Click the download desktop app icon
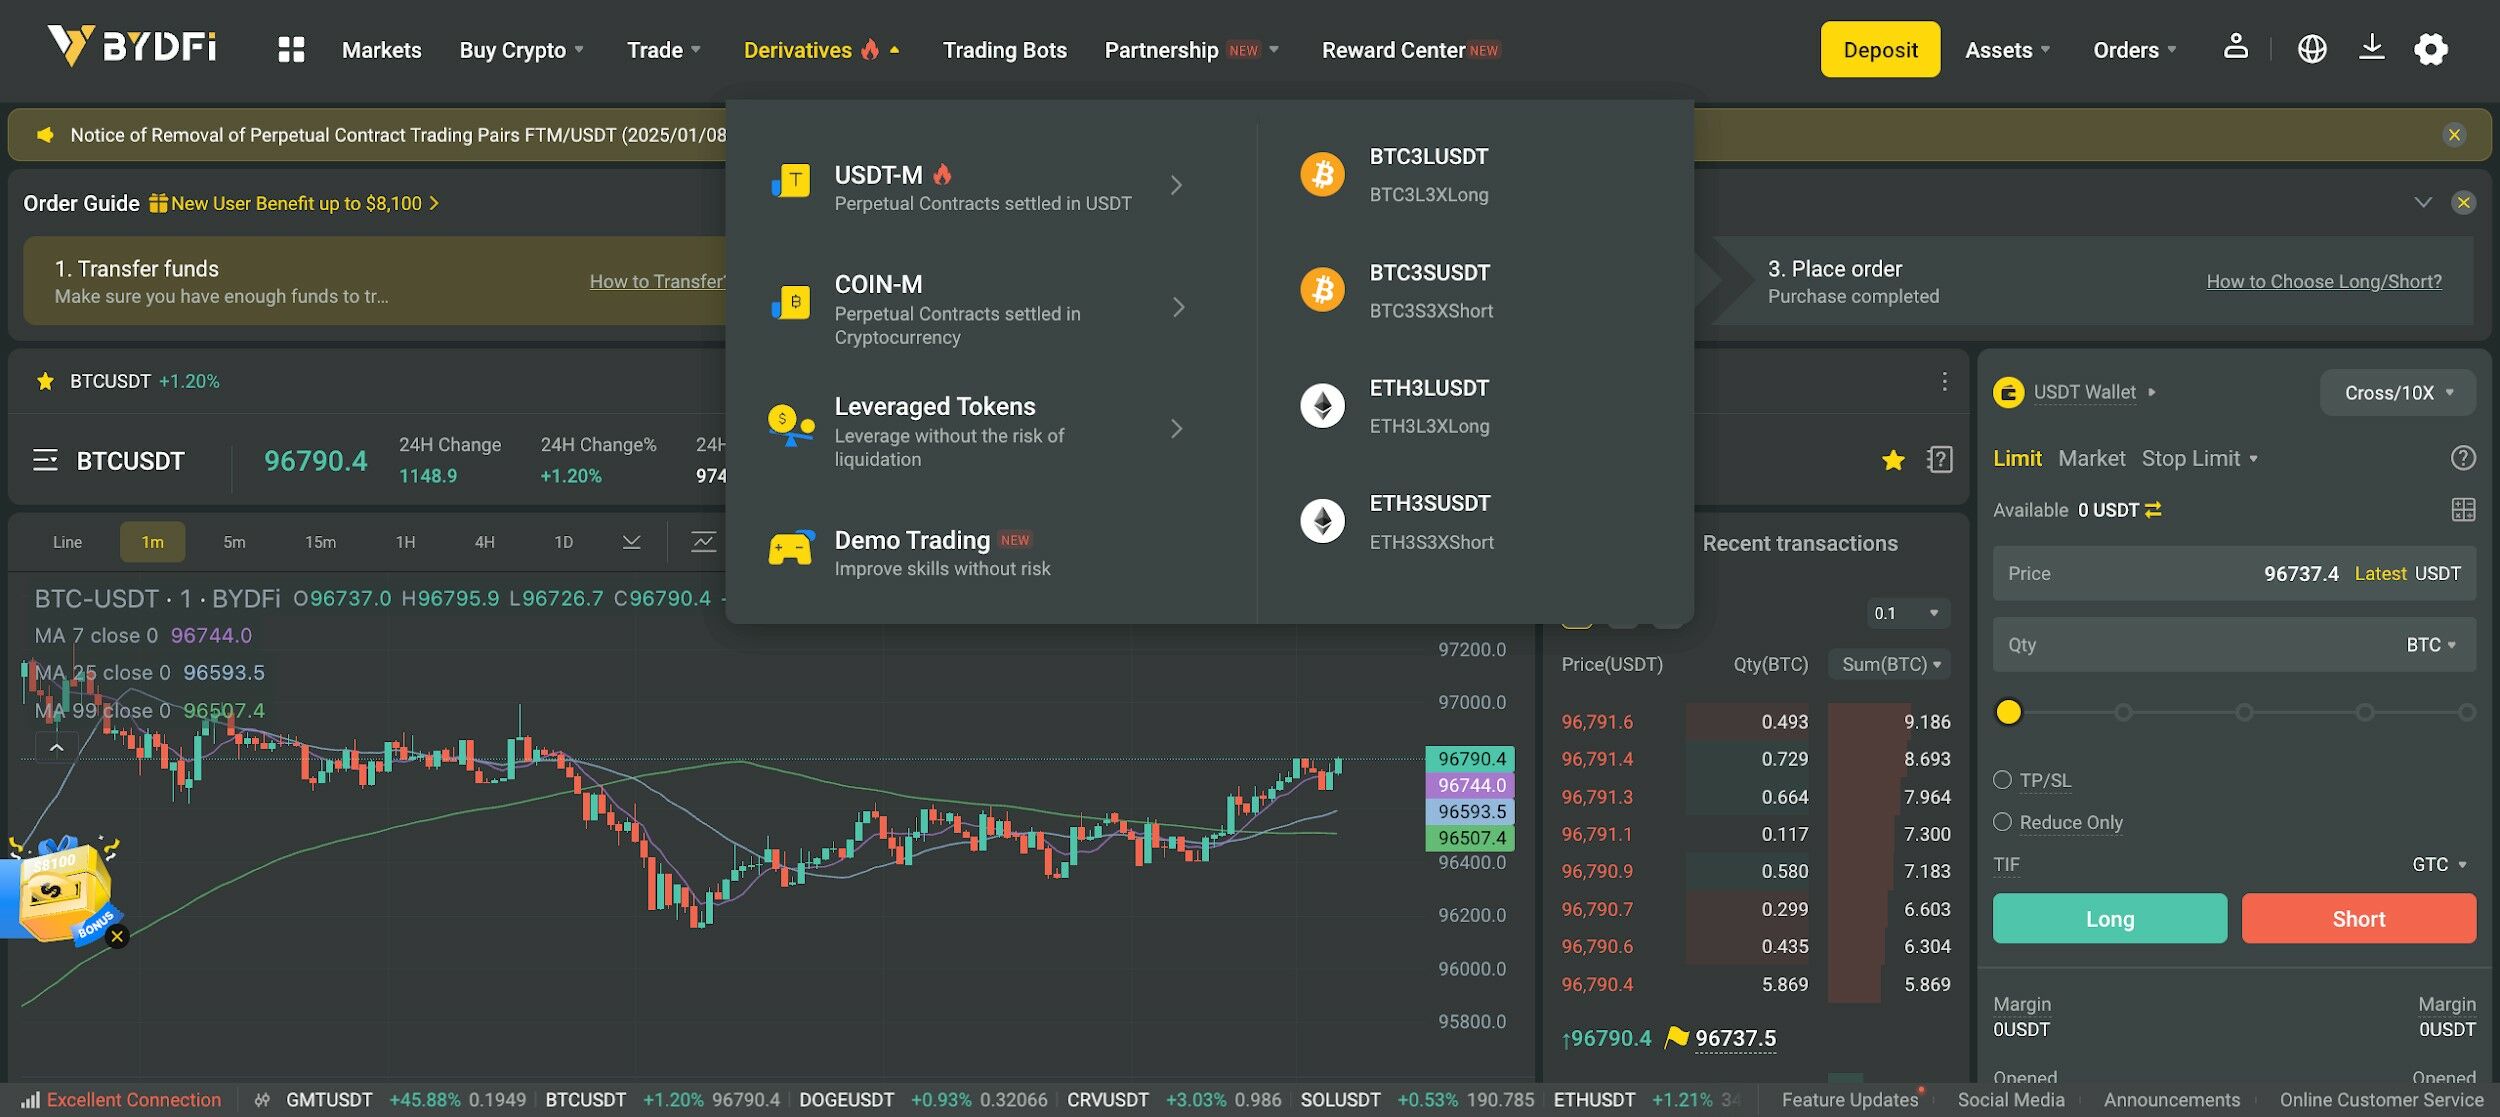 [x=2372, y=47]
